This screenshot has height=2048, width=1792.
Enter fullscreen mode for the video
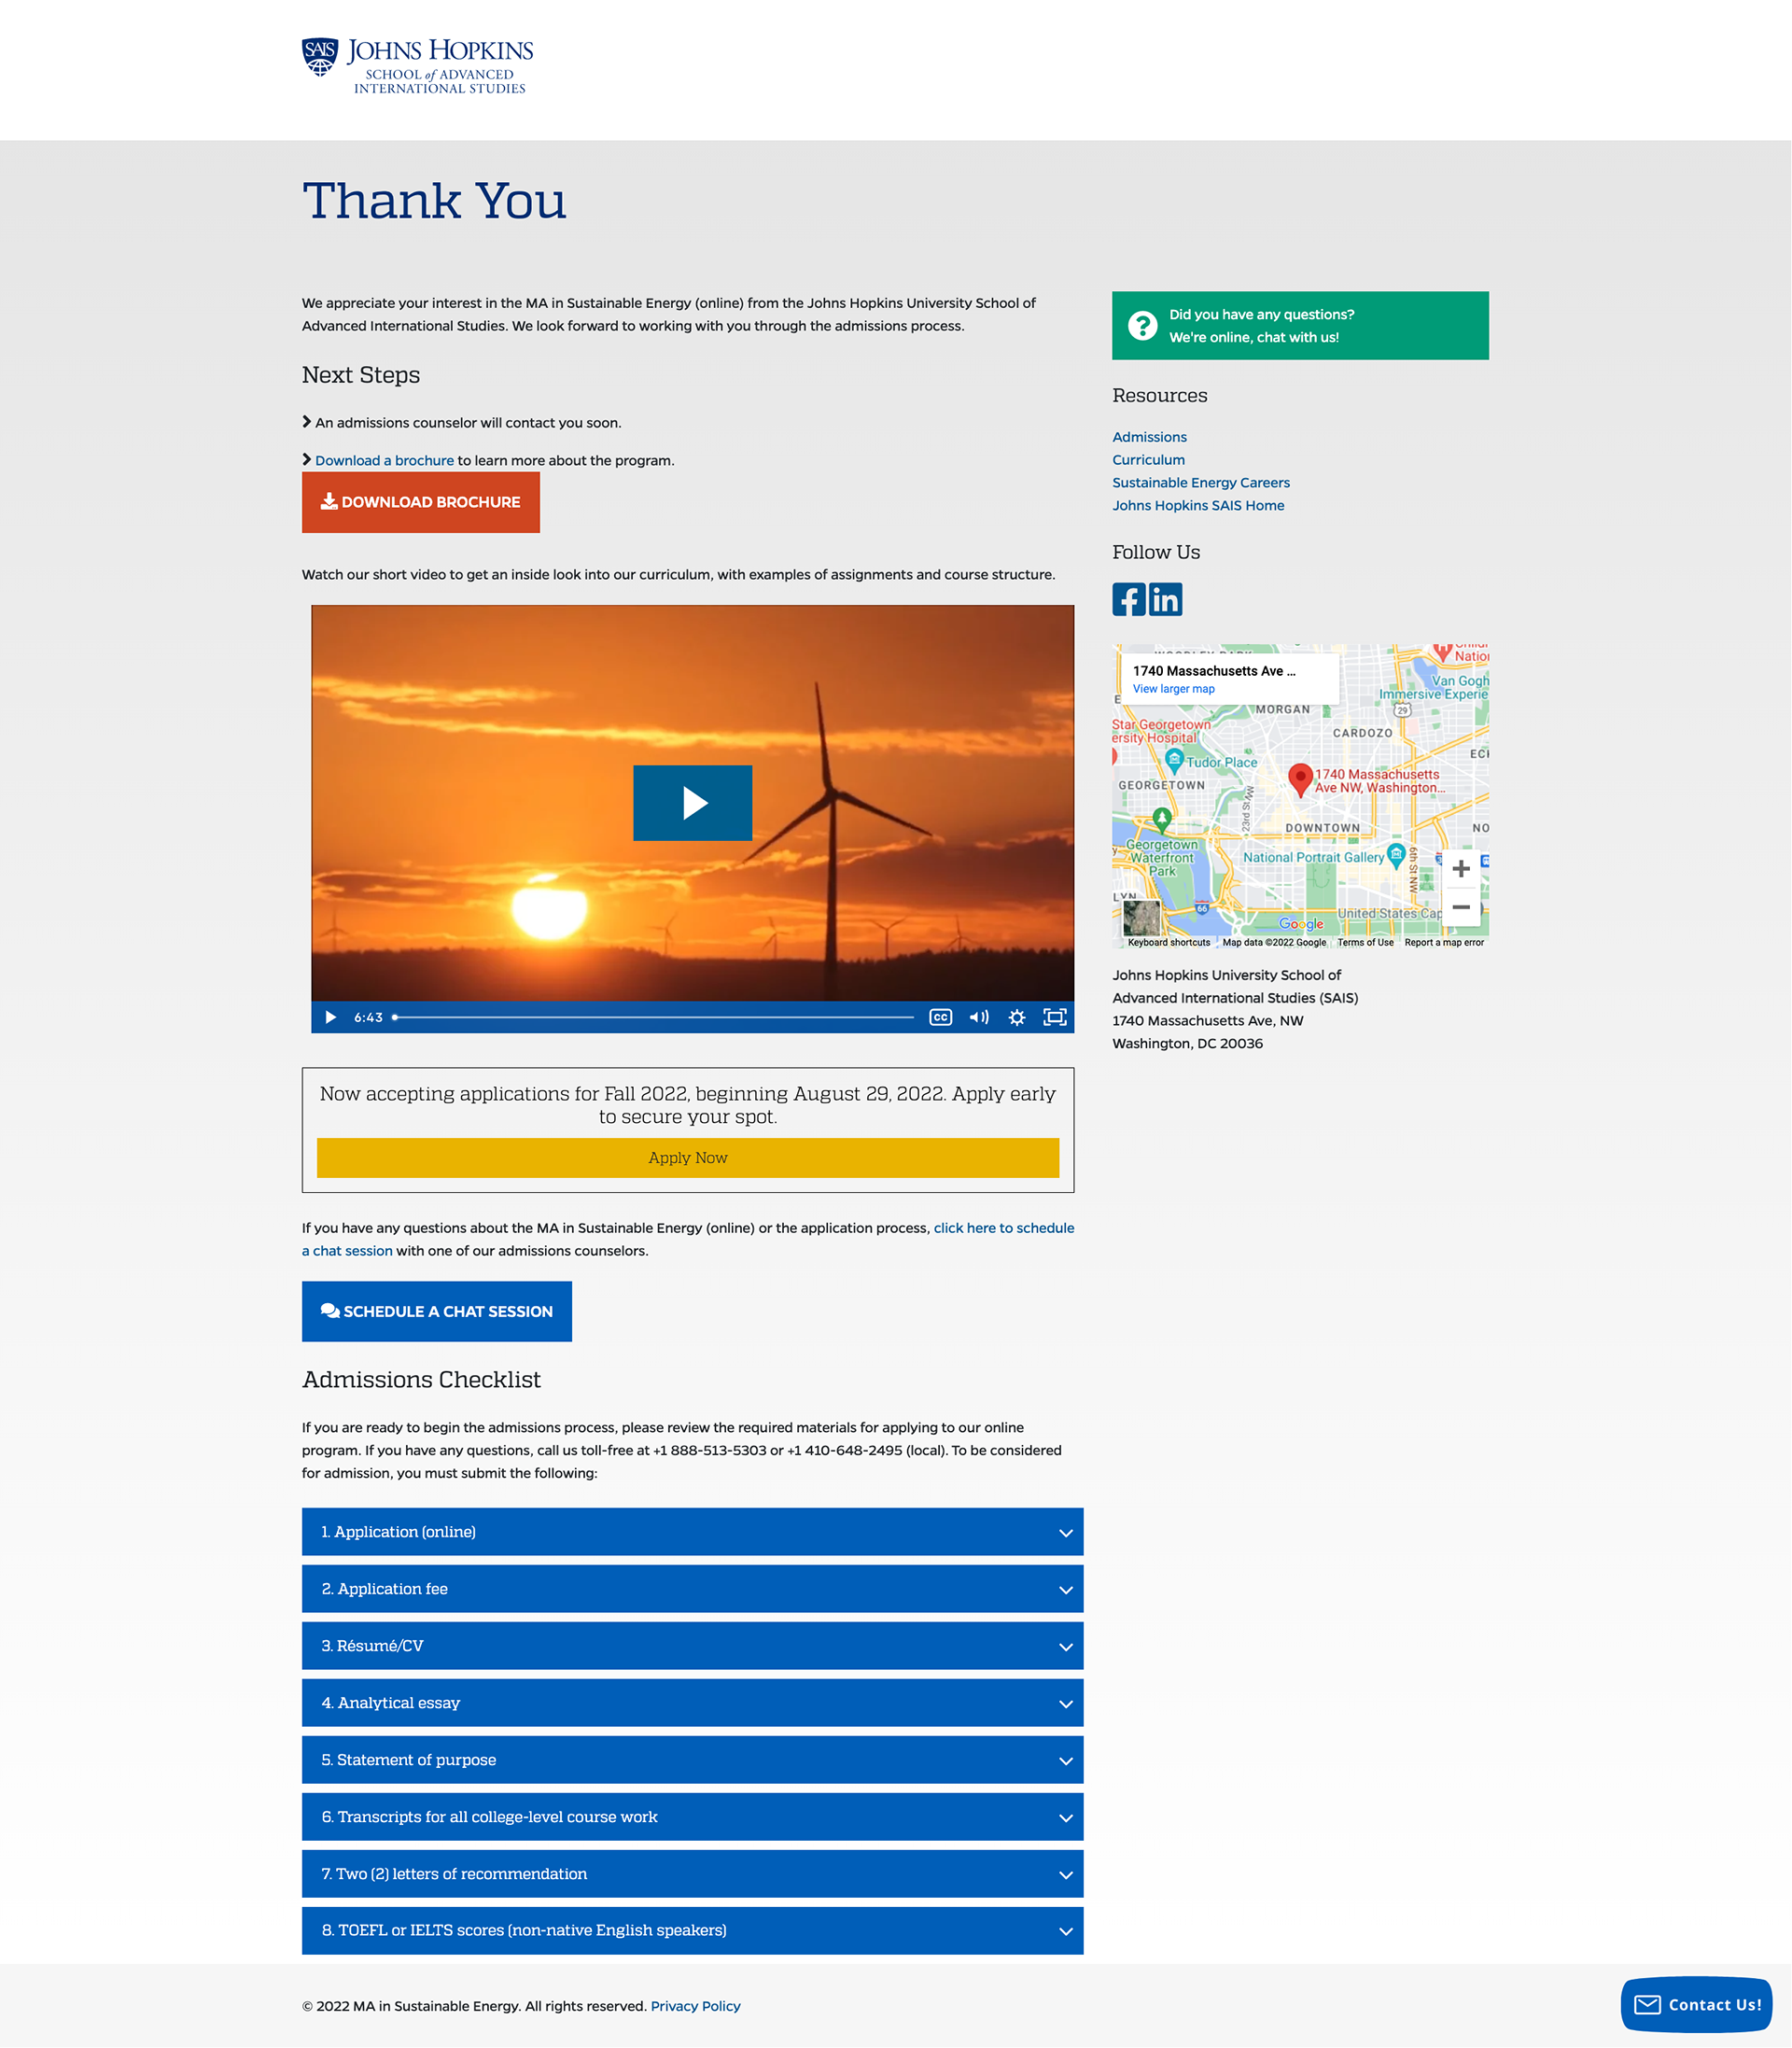tap(1054, 1017)
